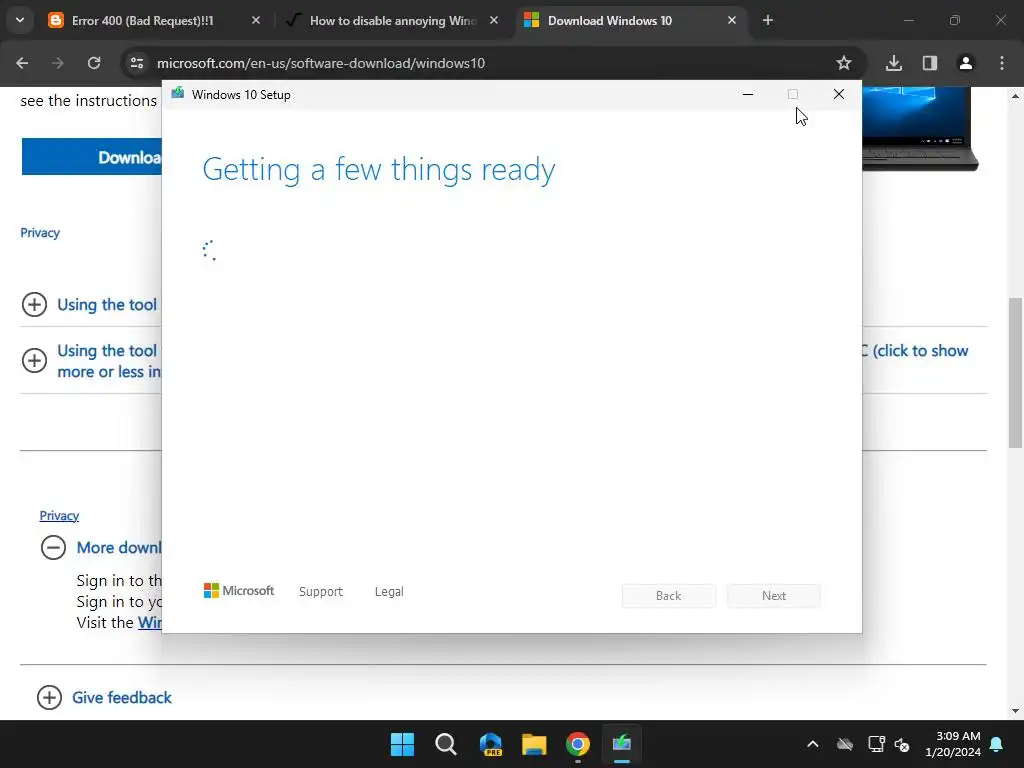The width and height of the screenshot is (1024, 768).
Task: Open File Explorer from taskbar
Action: (534, 744)
